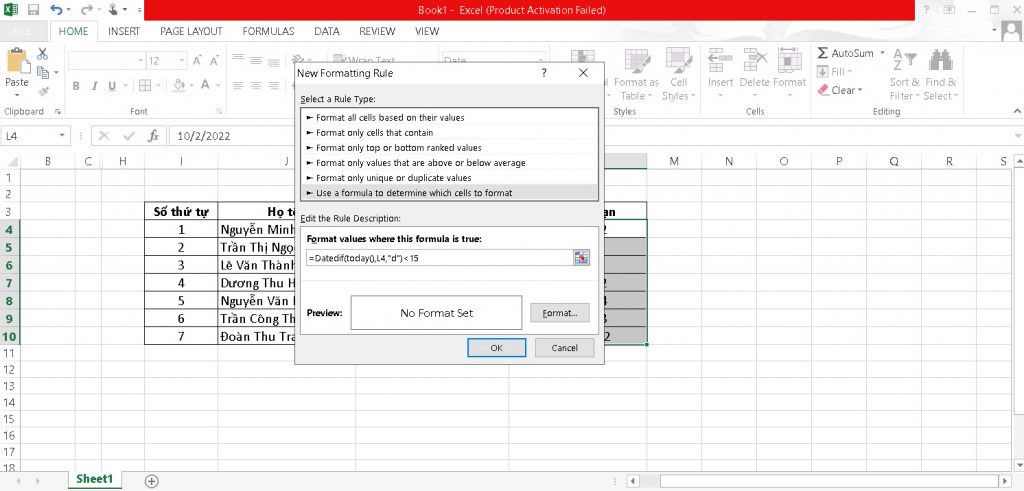Click the collapse dialog range selector icon
Screen dimensions: 1024x491
tap(581, 258)
